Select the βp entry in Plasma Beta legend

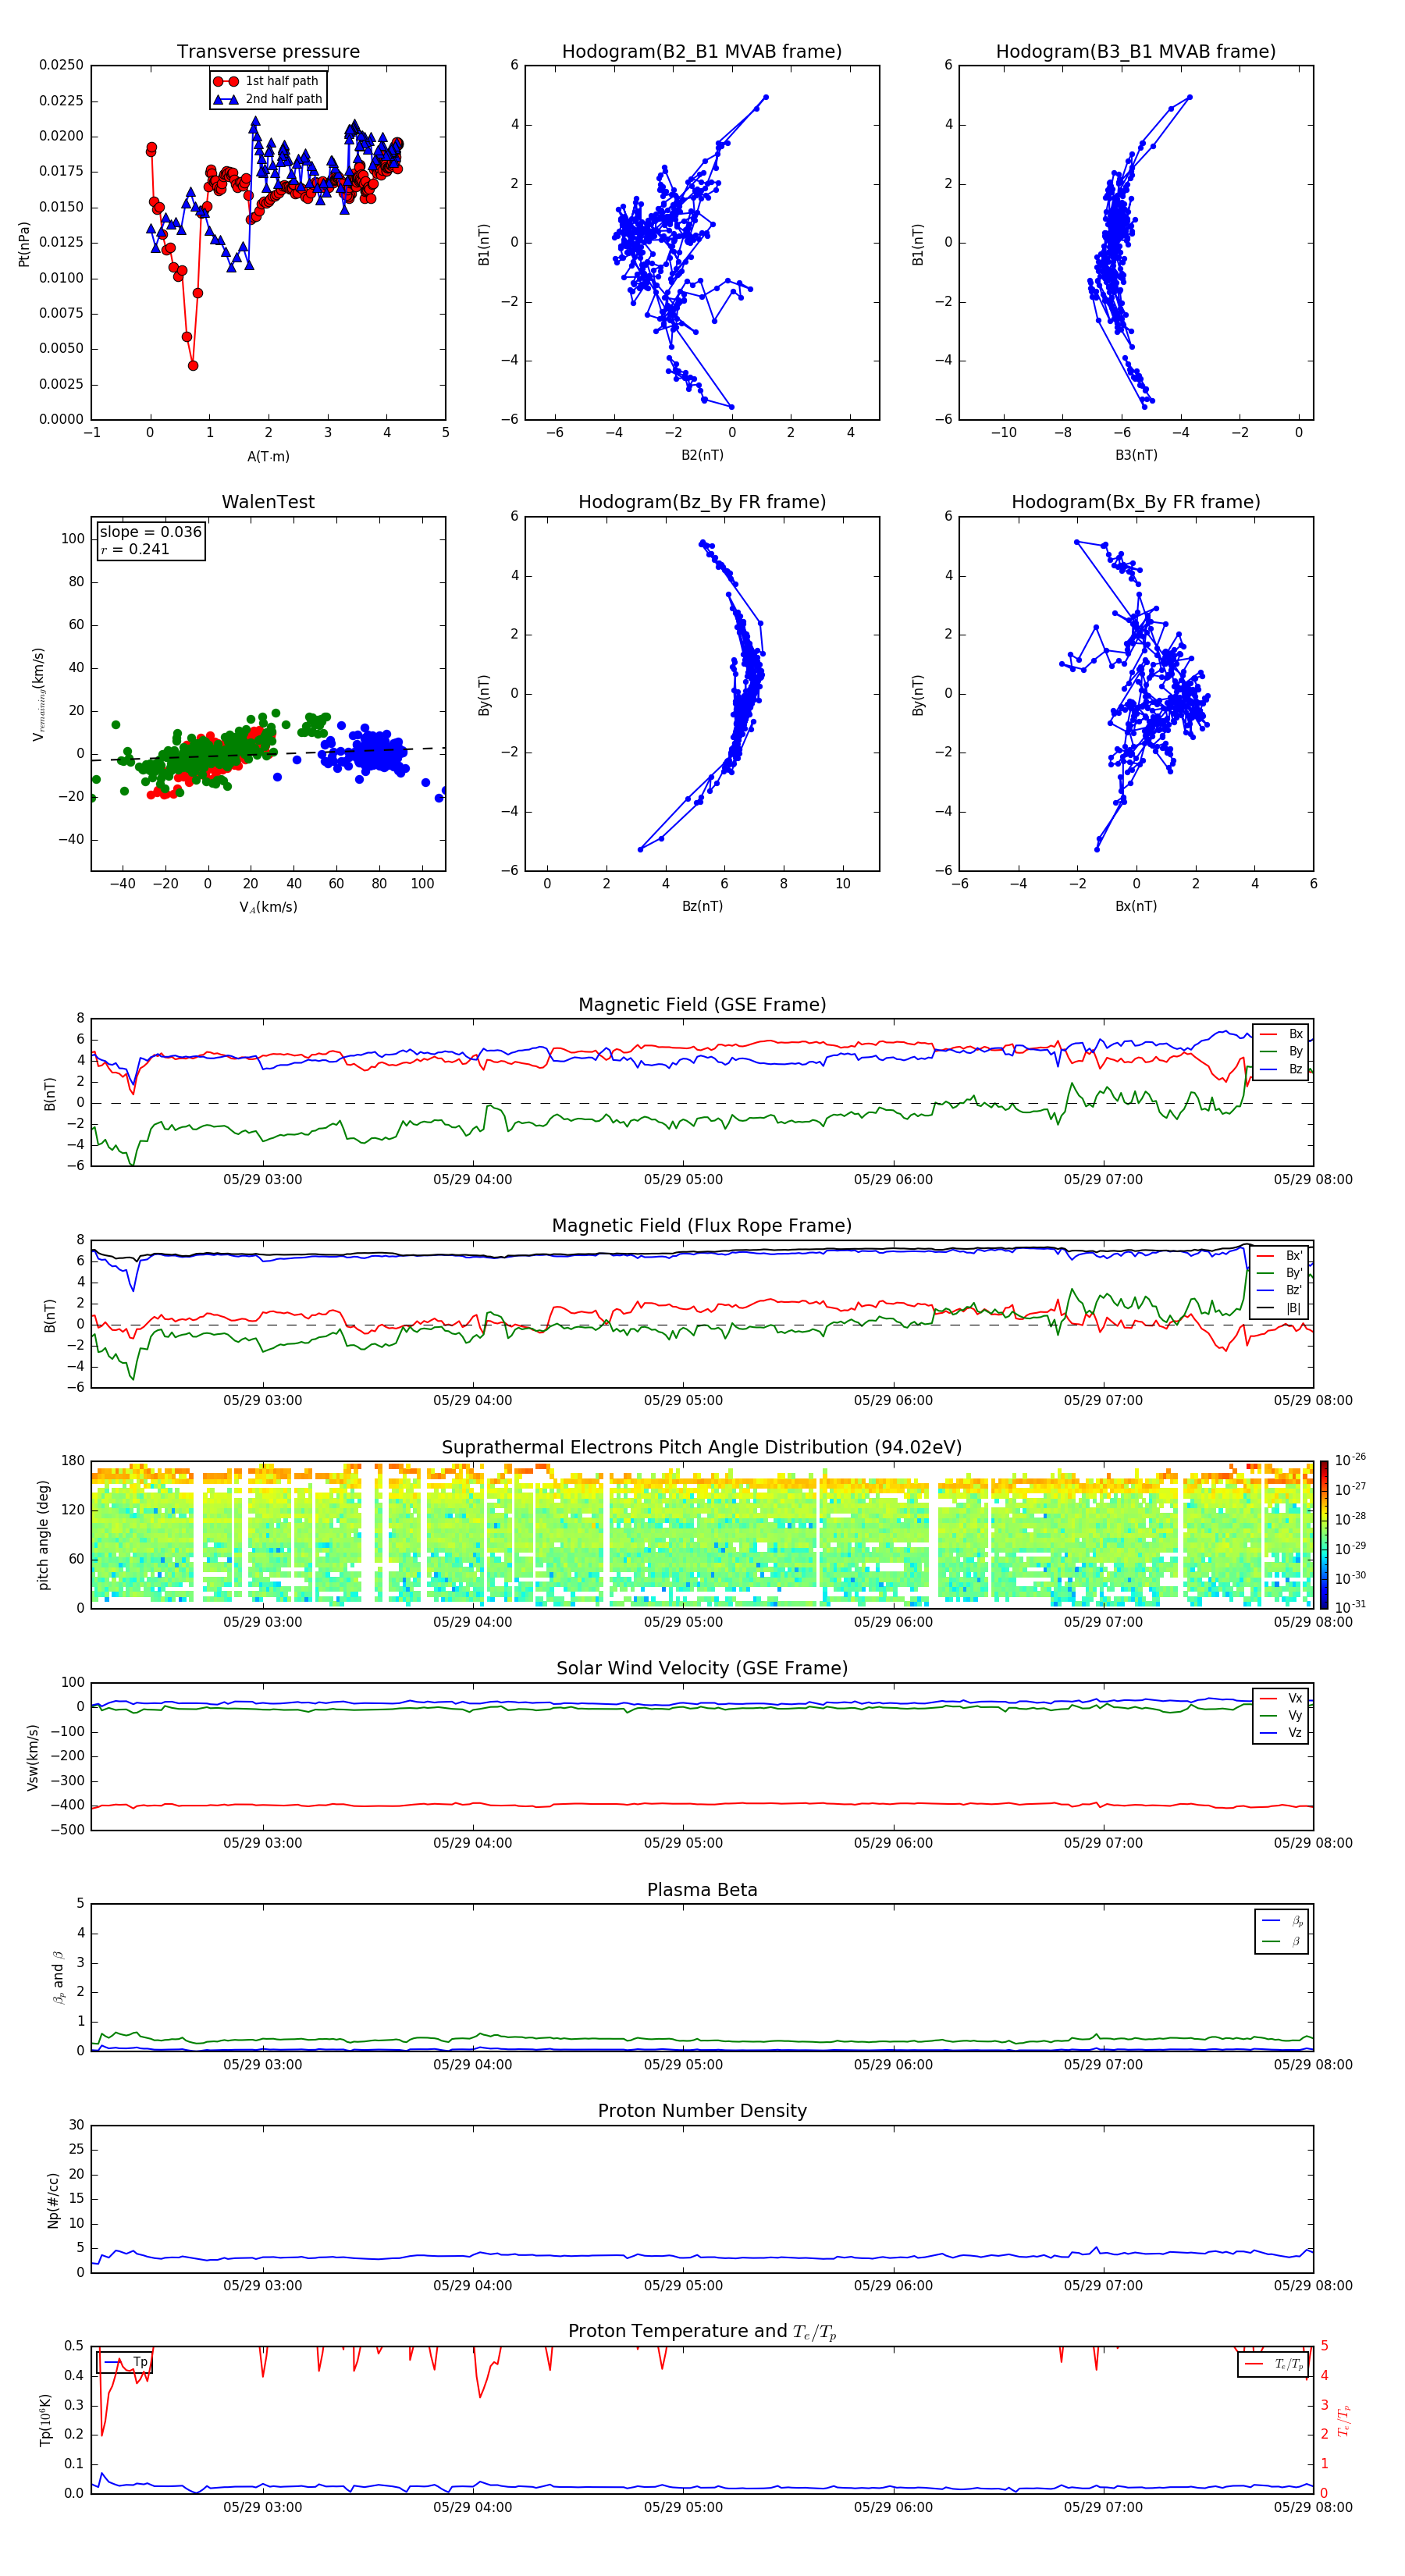coord(1282,1921)
